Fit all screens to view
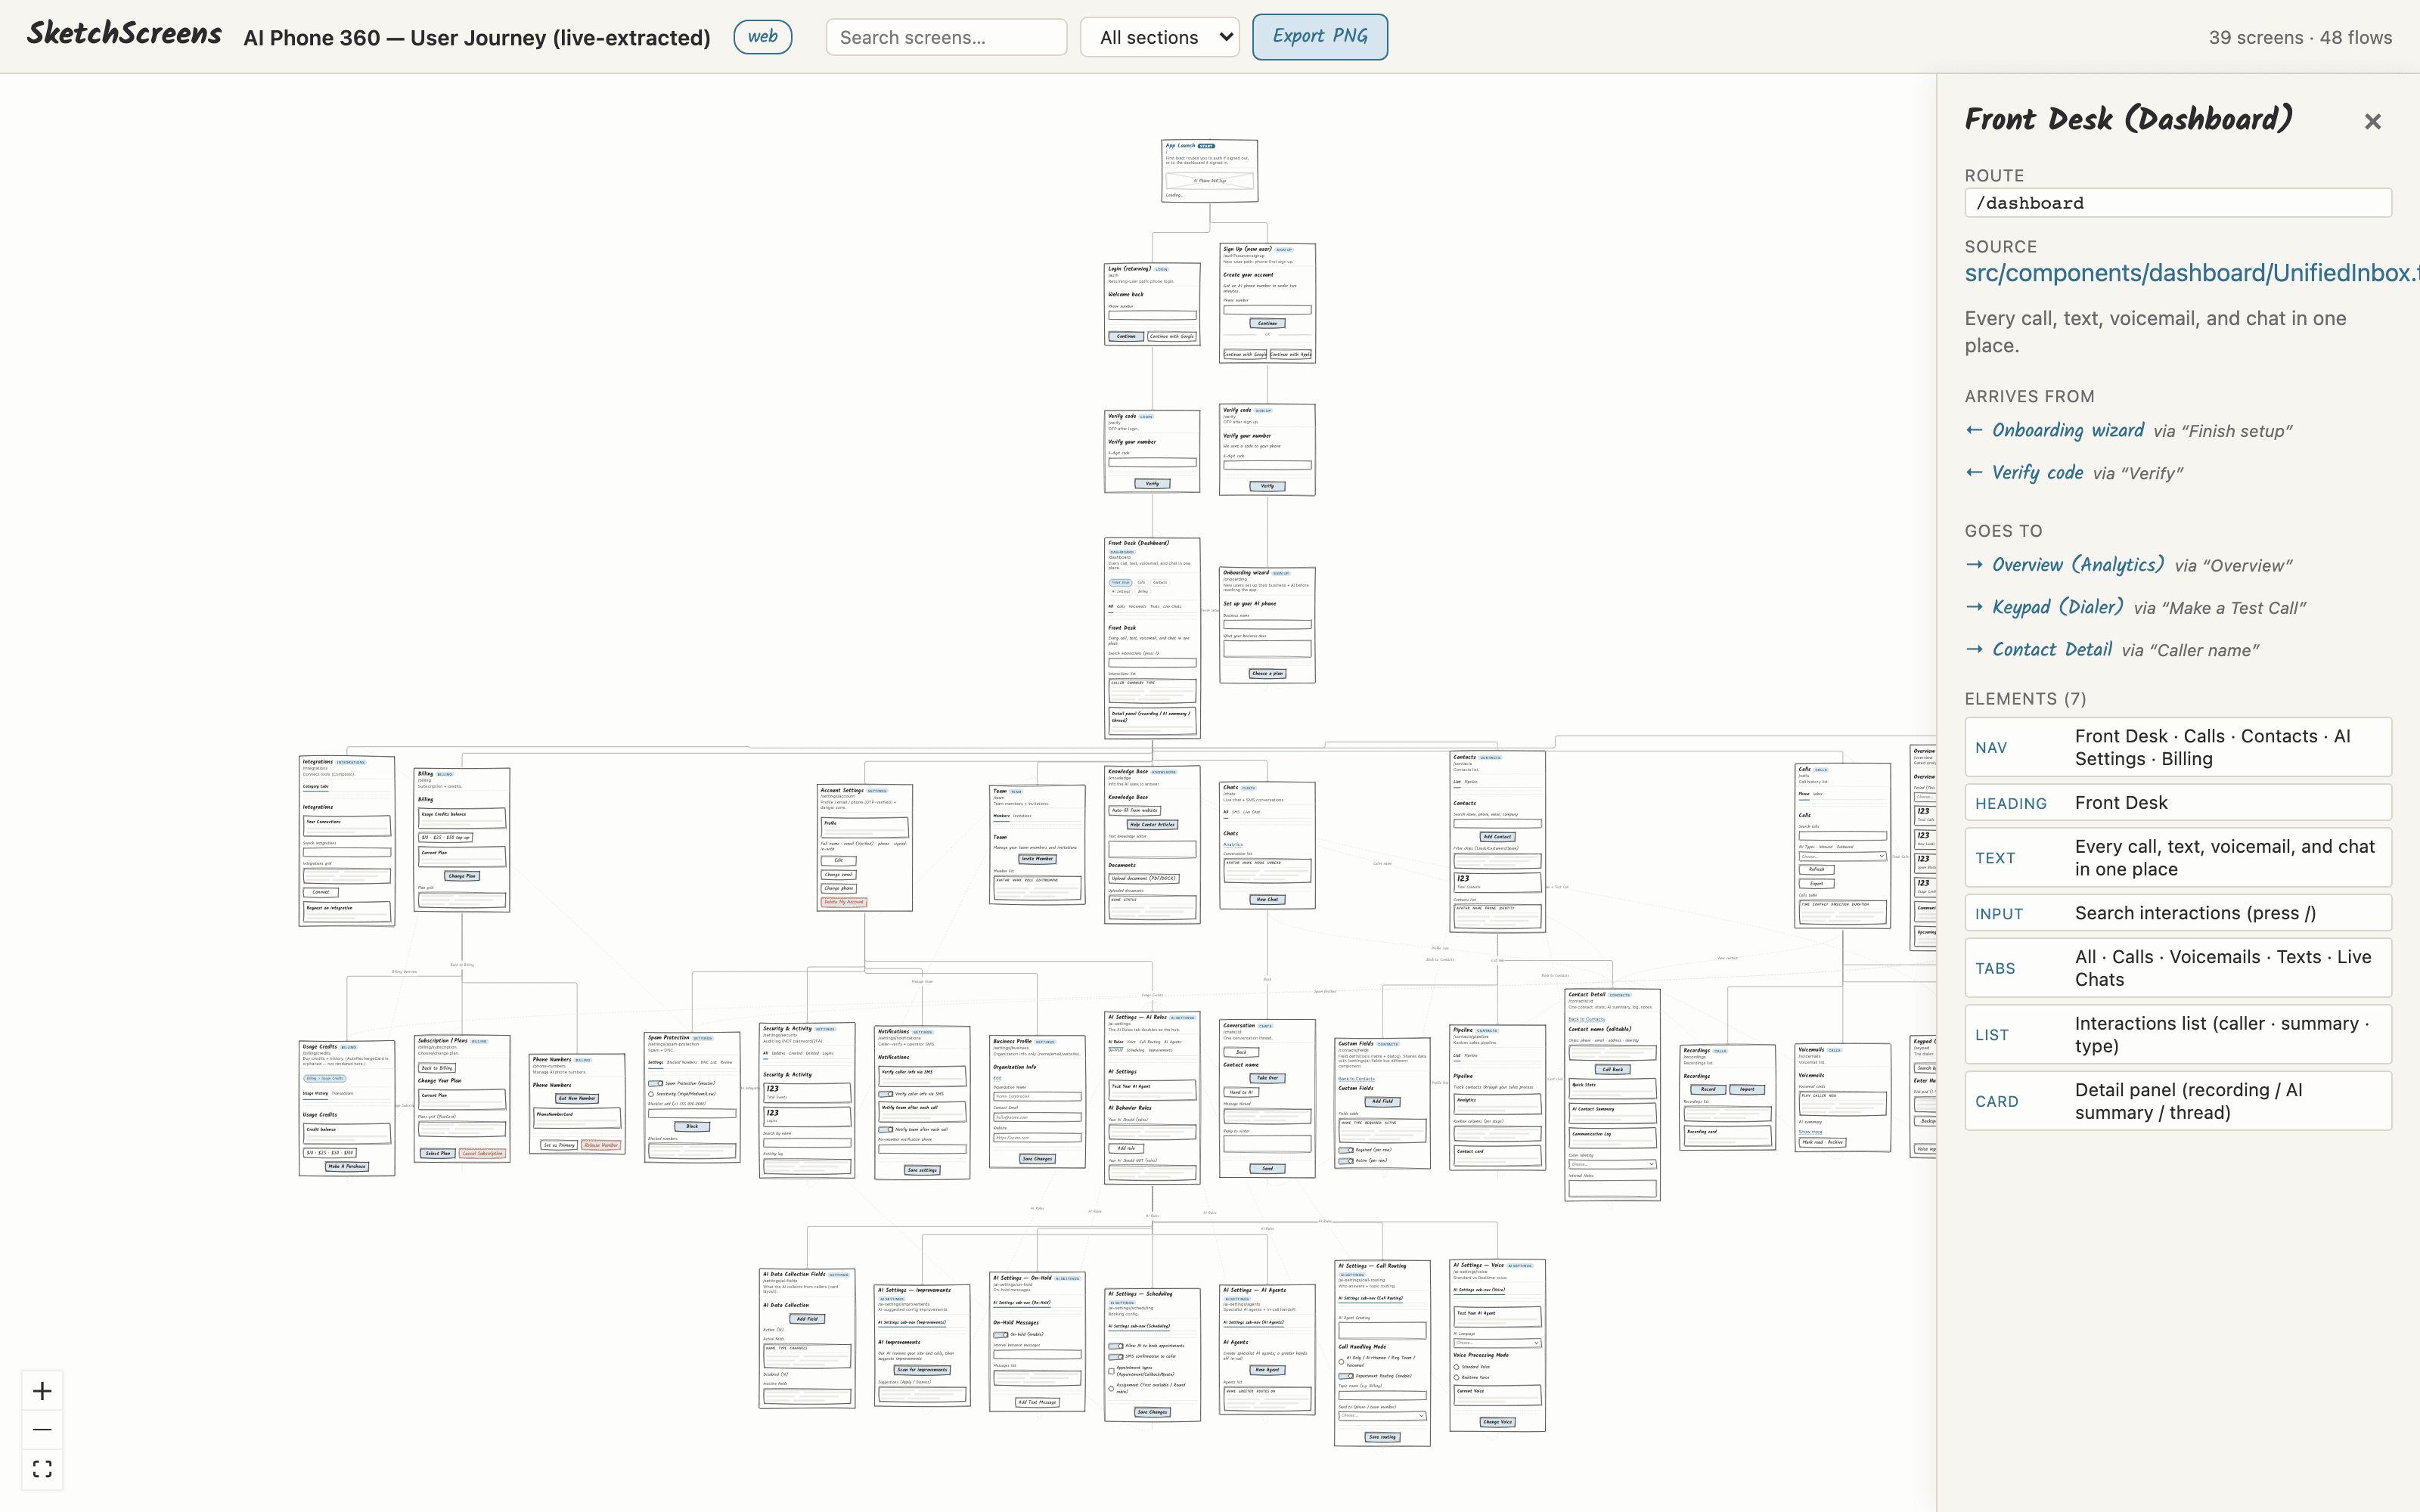2420x1512 pixels. point(42,1469)
